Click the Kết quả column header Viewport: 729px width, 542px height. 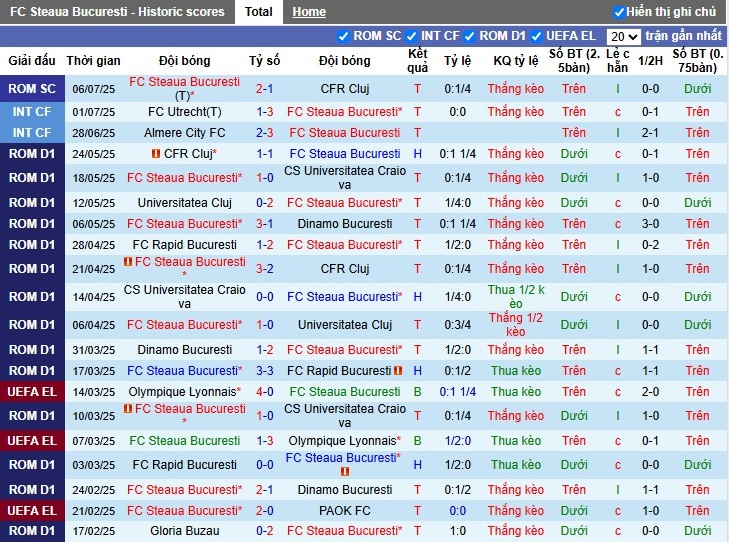point(418,60)
